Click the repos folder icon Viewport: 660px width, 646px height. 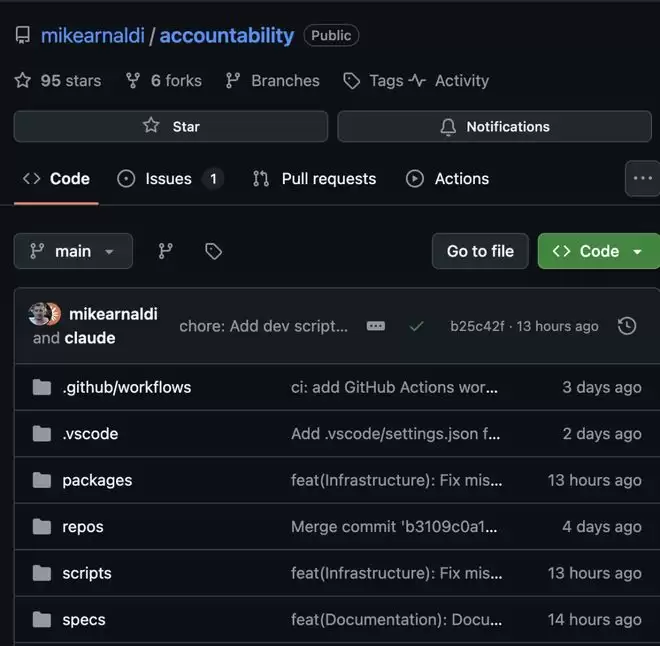[x=41, y=527]
